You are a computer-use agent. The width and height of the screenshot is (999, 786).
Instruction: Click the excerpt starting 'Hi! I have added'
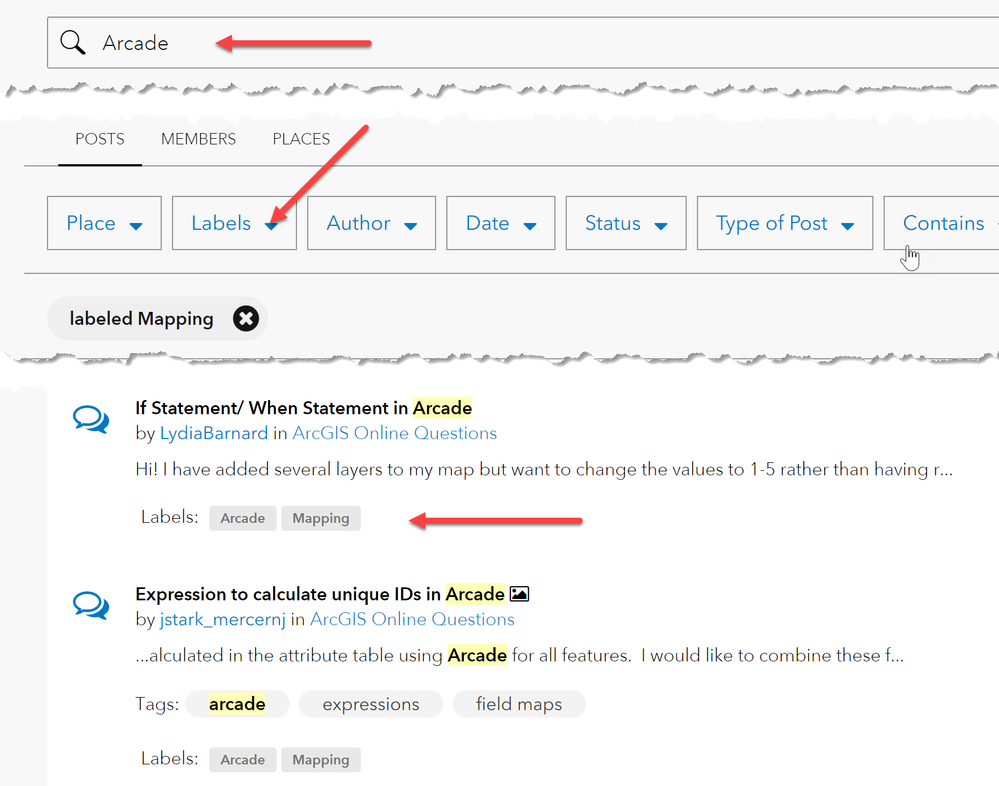[x=544, y=469]
